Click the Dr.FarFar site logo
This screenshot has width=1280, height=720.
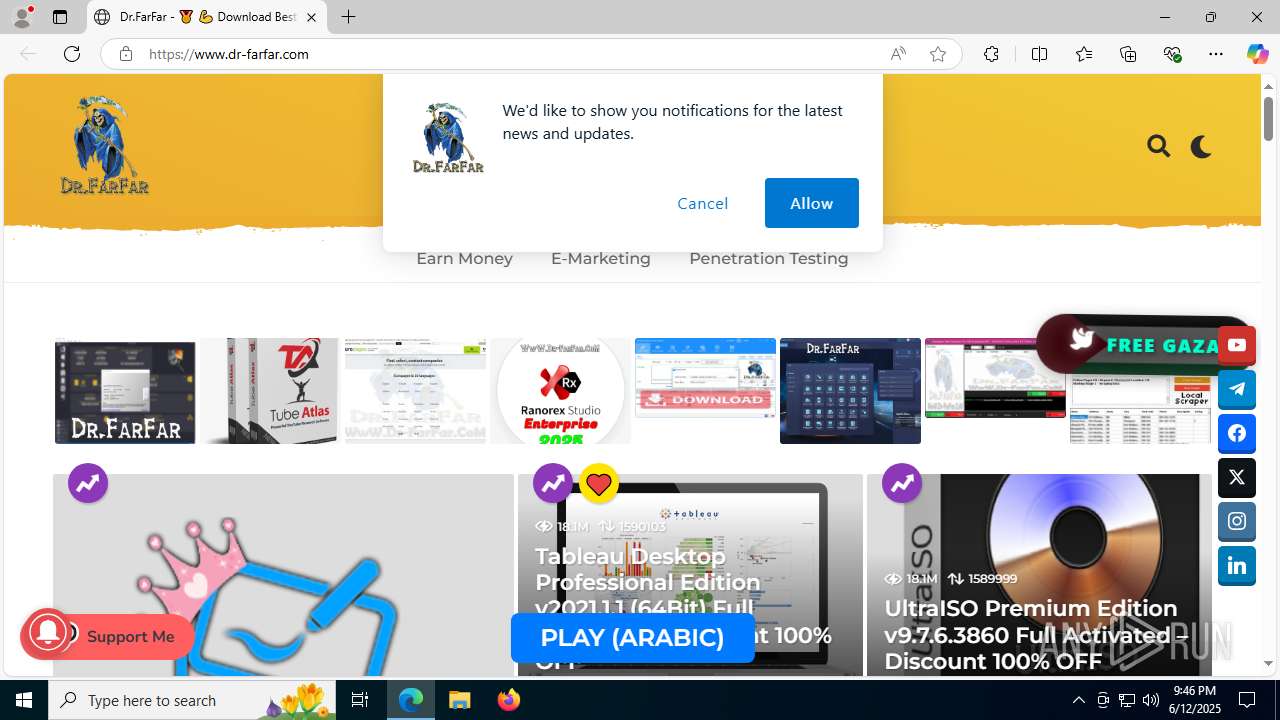[104, 145]
